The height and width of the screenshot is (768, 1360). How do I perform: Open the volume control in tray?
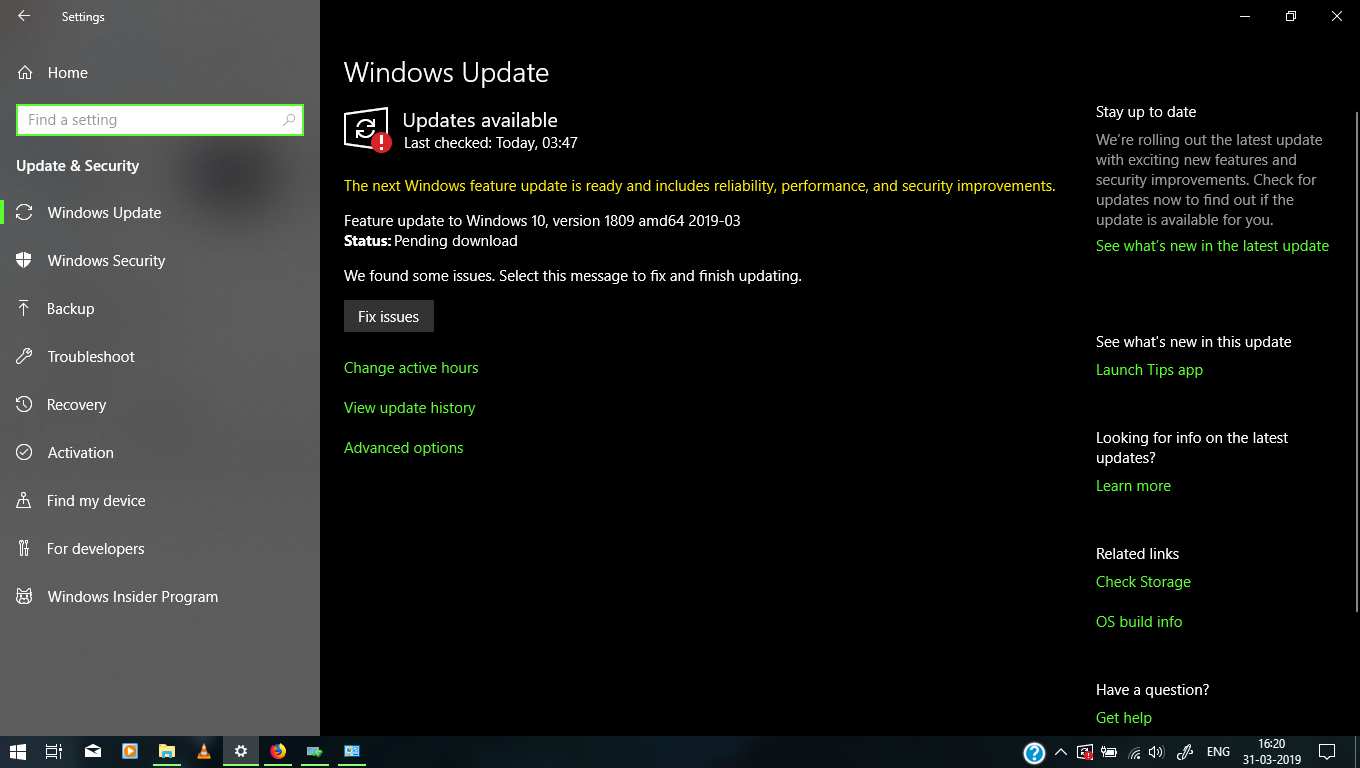click(x=1157, y=752)
